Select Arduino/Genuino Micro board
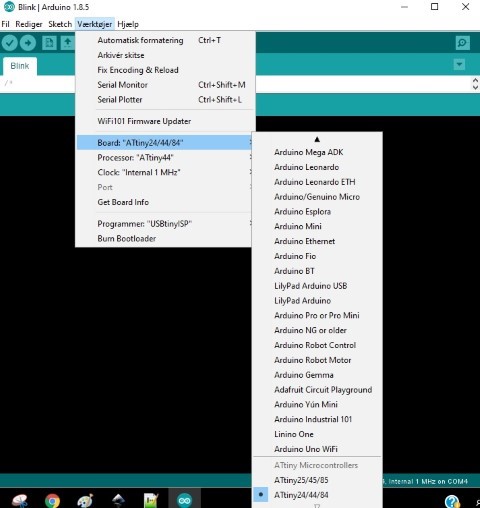 click(317, 197)
